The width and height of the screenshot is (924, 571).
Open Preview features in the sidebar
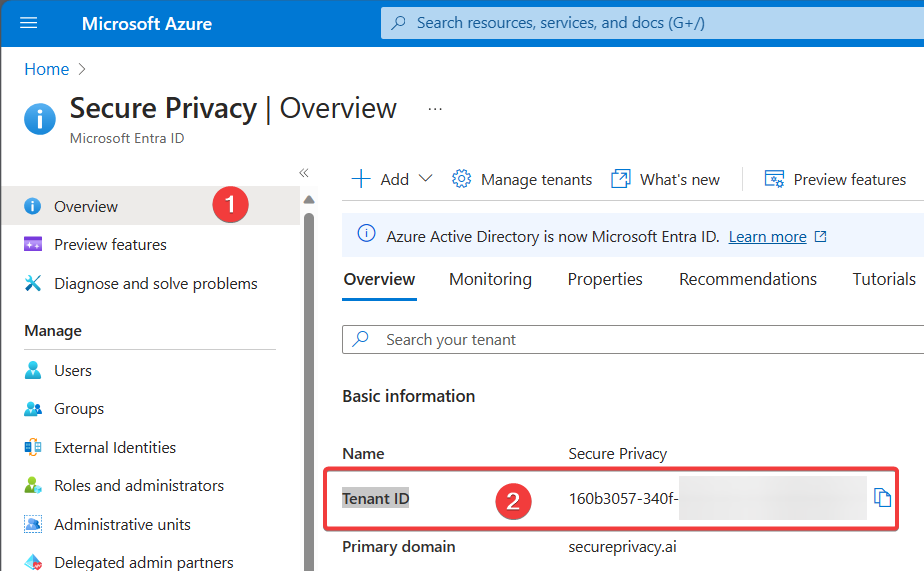coord(110,244)
